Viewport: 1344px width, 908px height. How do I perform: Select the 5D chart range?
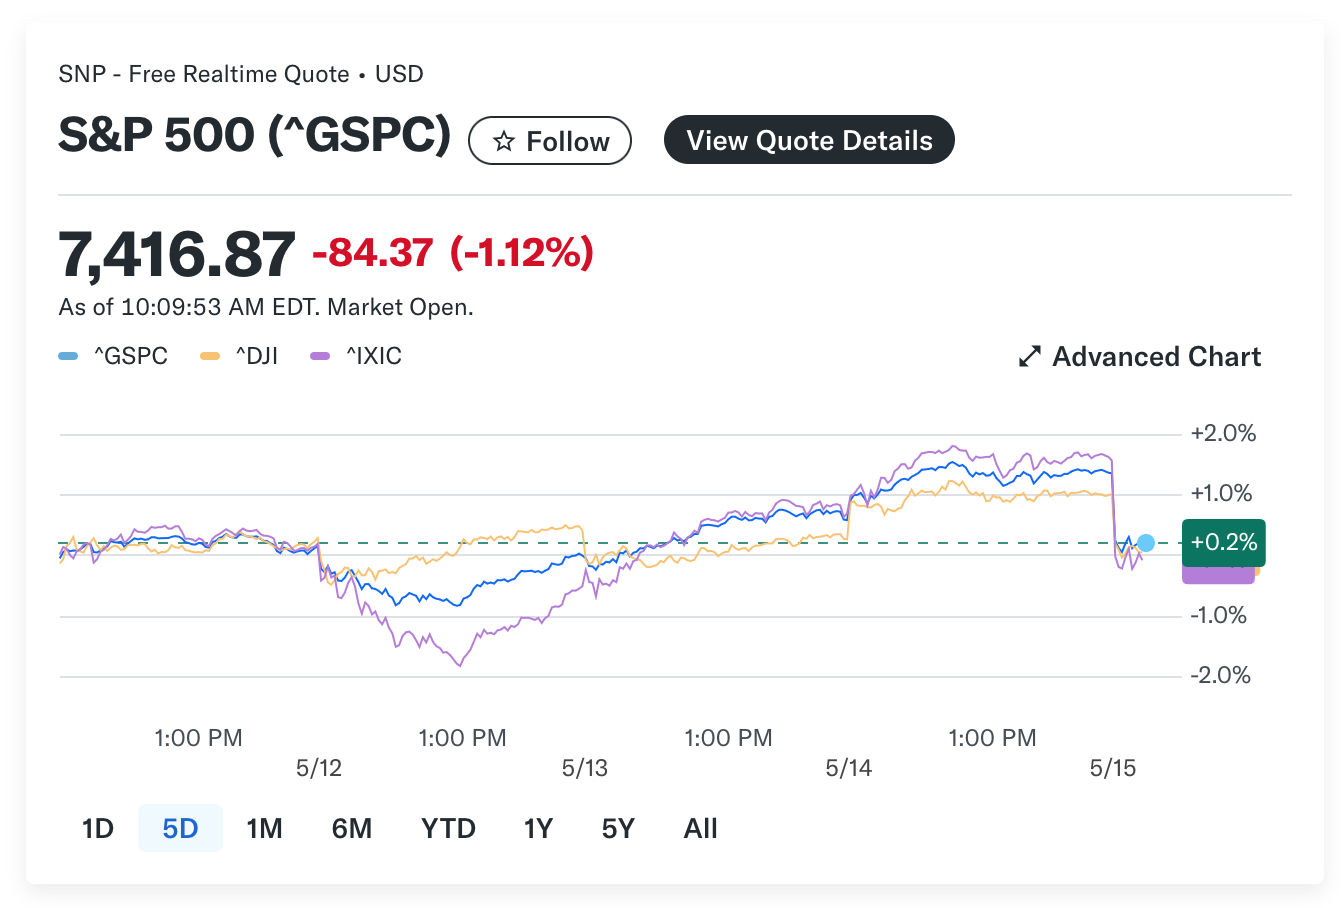(180, 828)
